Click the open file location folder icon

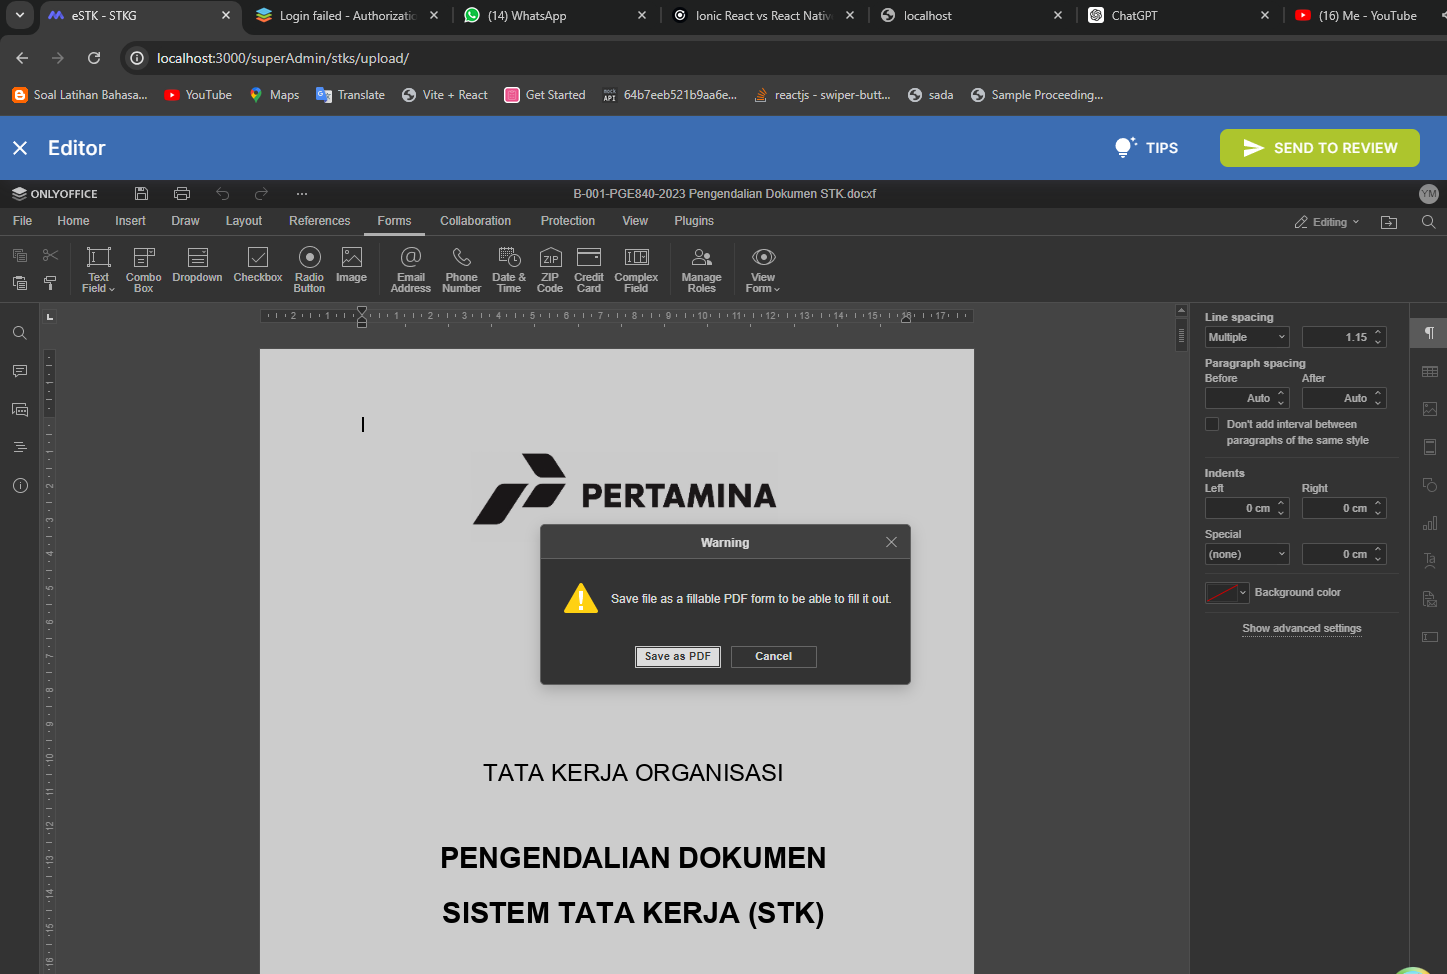pos(1389,222)
